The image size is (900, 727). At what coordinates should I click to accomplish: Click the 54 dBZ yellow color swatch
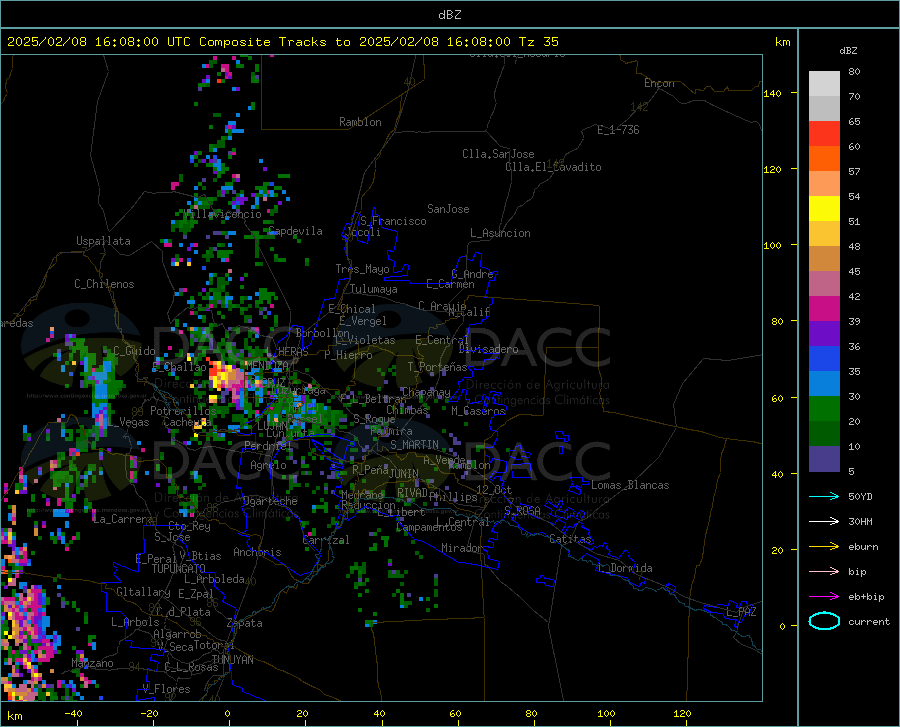(824, 208)
